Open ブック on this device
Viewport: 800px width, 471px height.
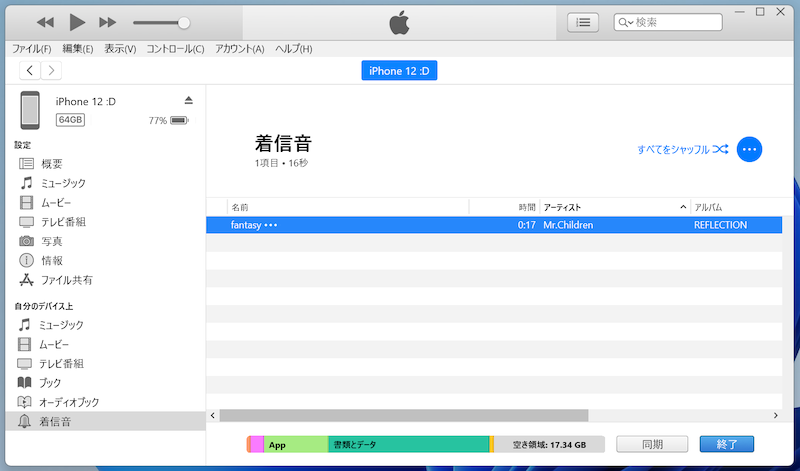(x=50, y=383)
